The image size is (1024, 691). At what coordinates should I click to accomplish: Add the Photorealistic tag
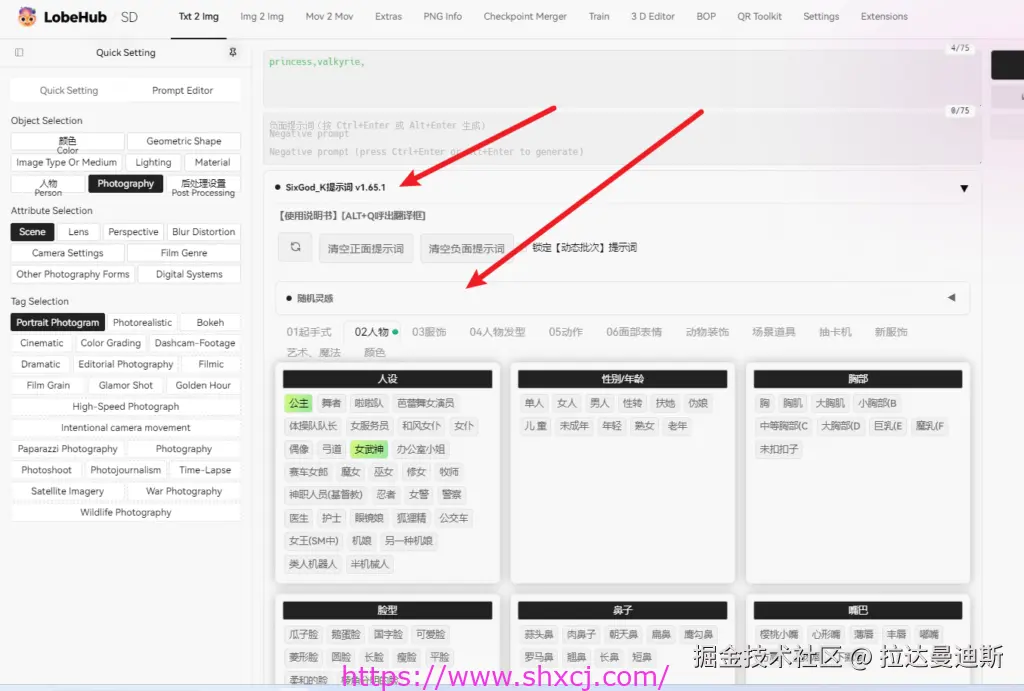pyautogui.click(x=142, y=322)
